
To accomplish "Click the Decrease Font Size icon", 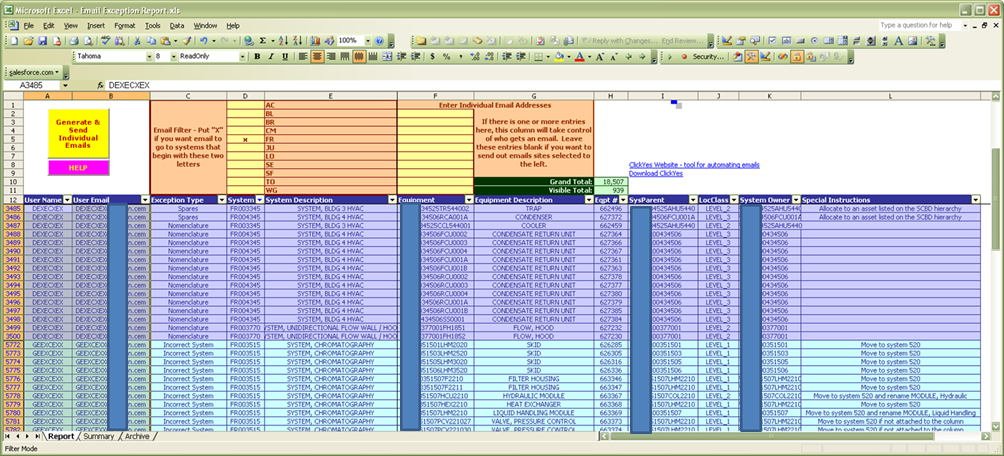I will (614, 56).
